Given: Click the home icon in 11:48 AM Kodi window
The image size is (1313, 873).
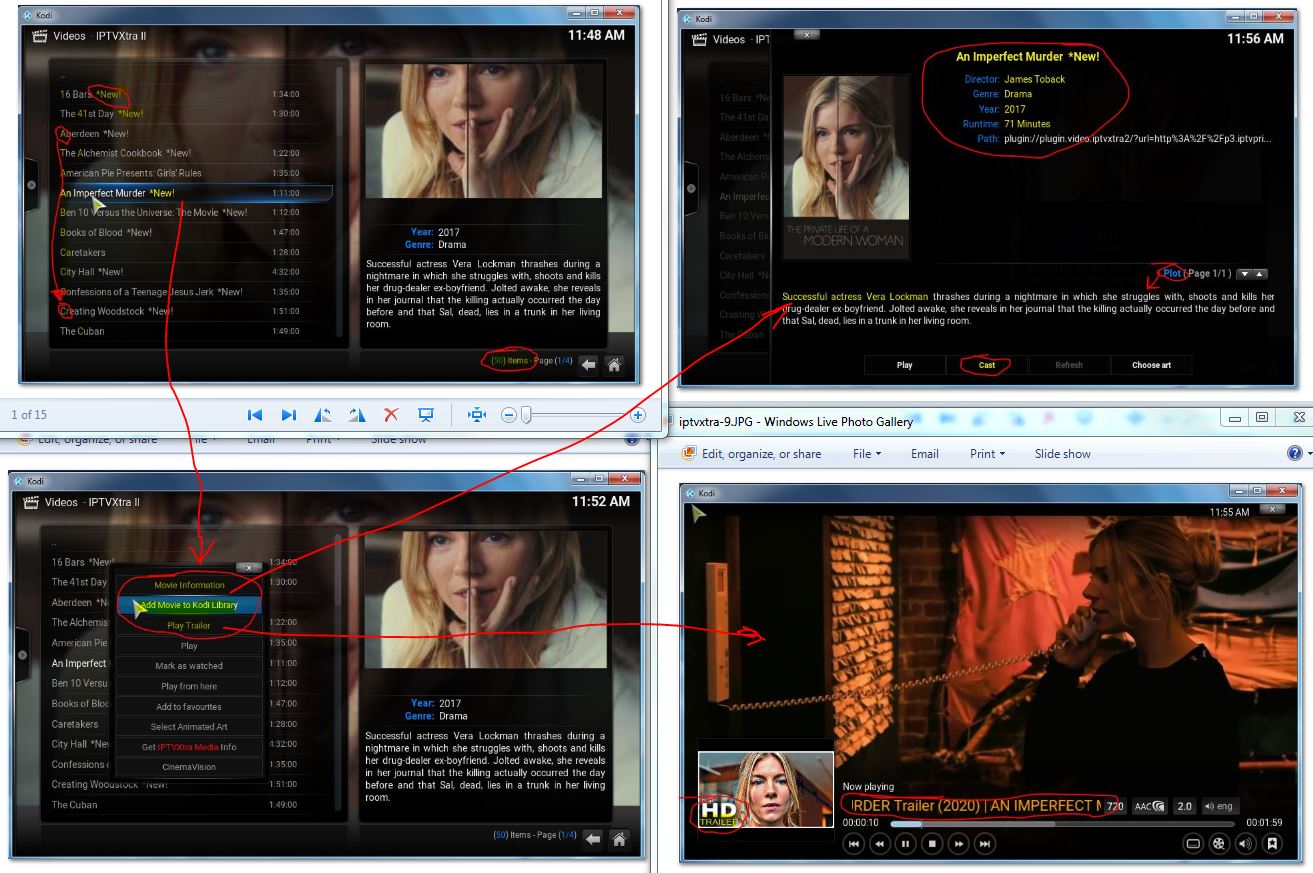Looking at the screenshot, I should point(615,365).
